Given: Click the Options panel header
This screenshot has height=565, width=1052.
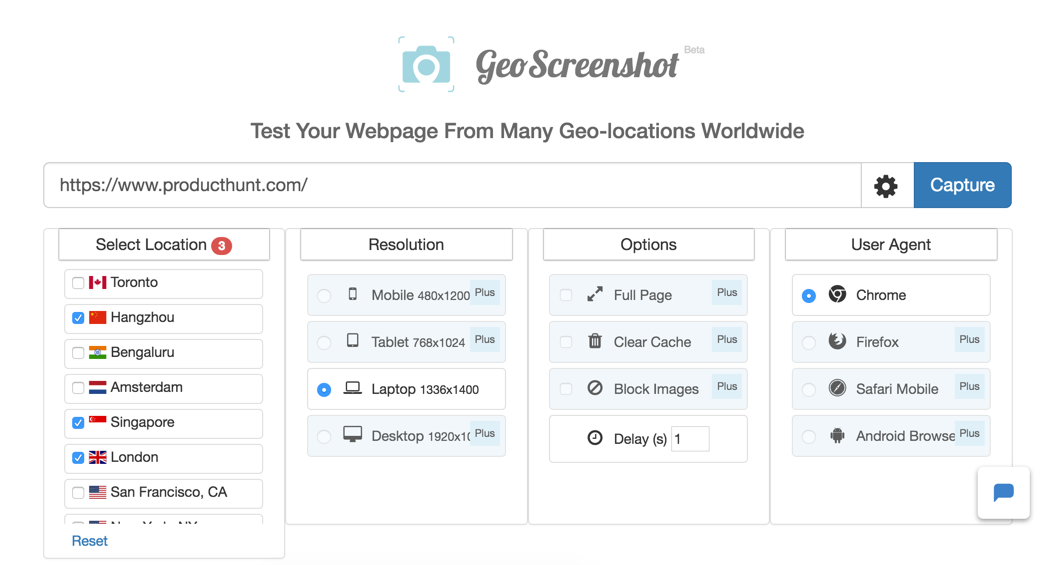Looking at the screenshot, I should coord(648,245).
